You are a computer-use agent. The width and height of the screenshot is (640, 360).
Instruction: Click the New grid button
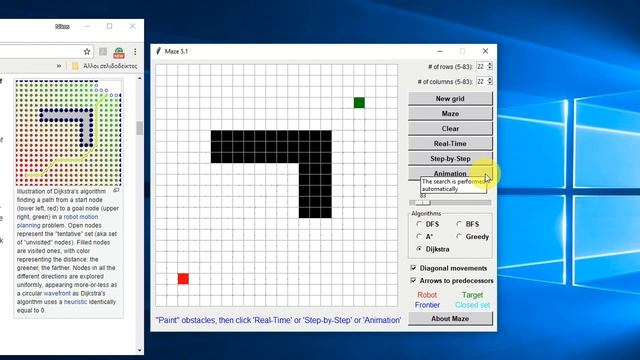pyautogui.click(x=450, y=98)
